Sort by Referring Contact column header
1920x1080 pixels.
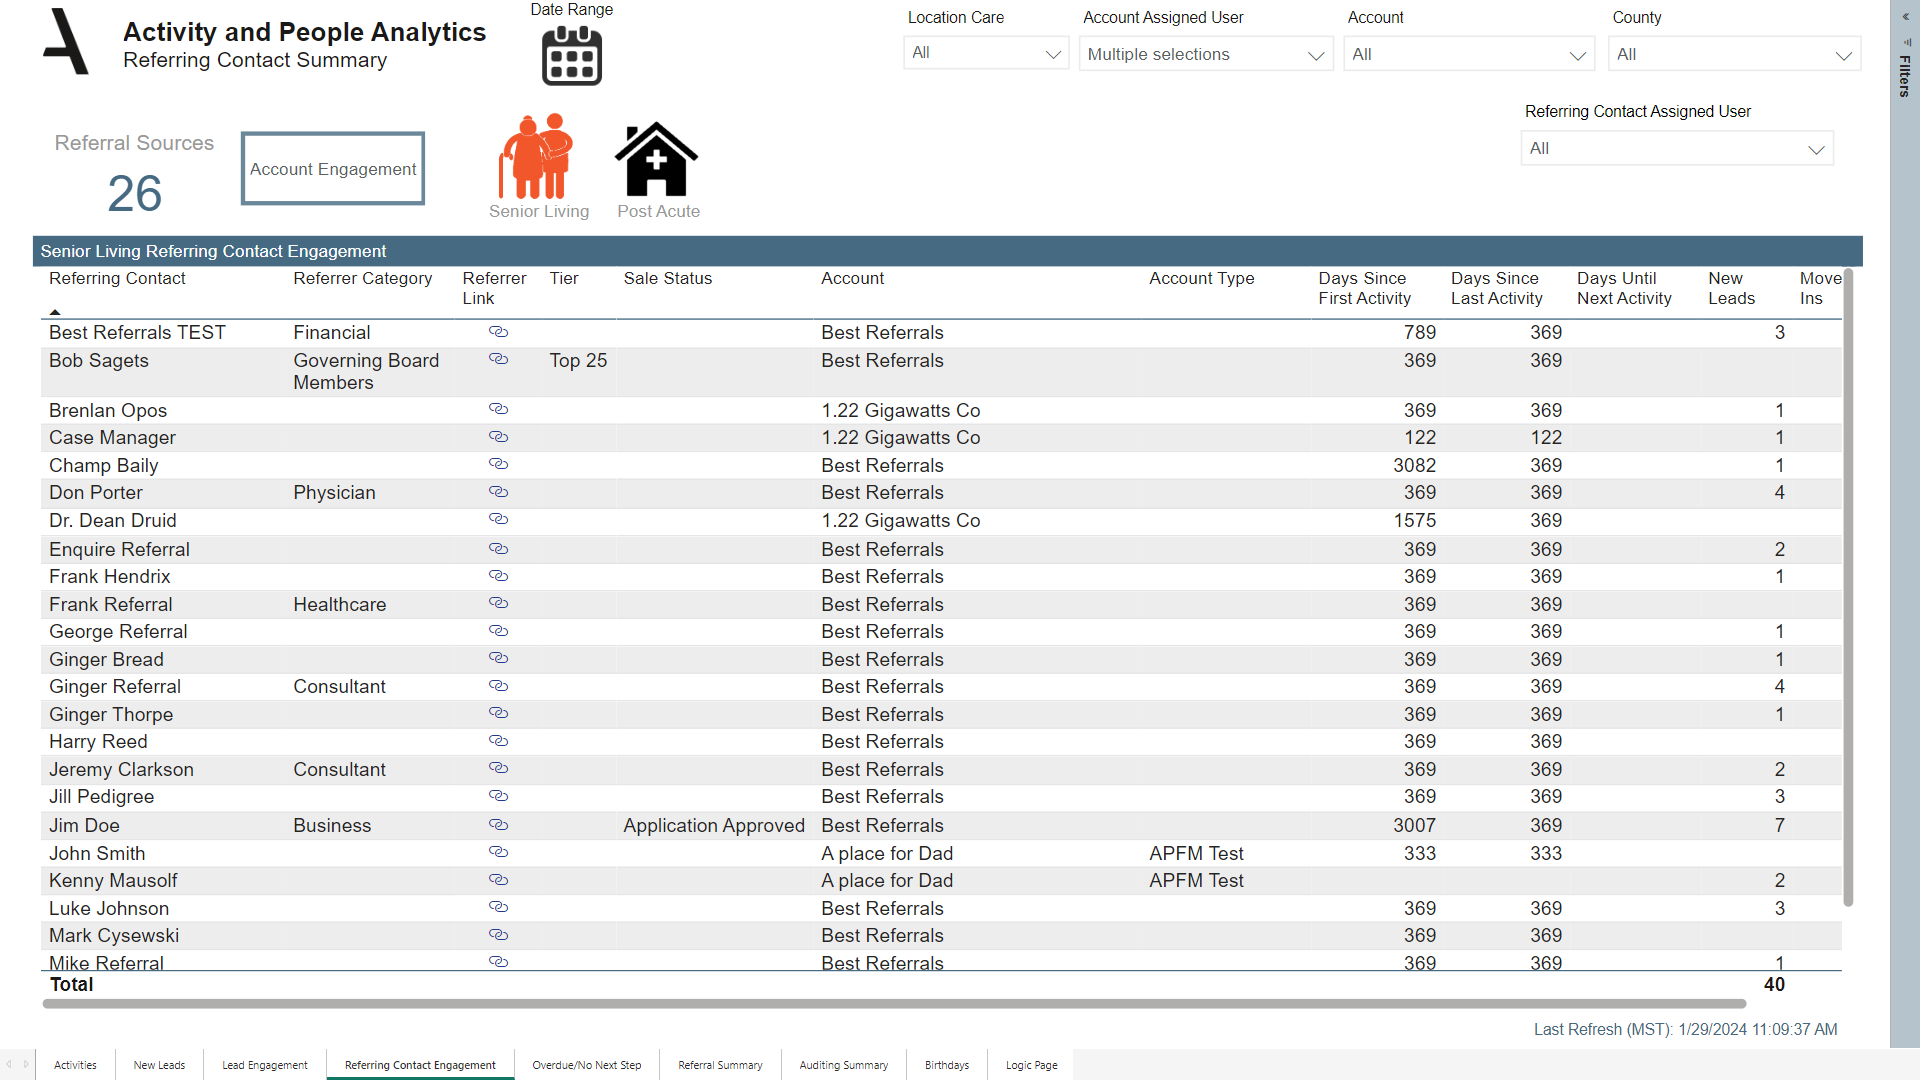click(x=117, y=279)
